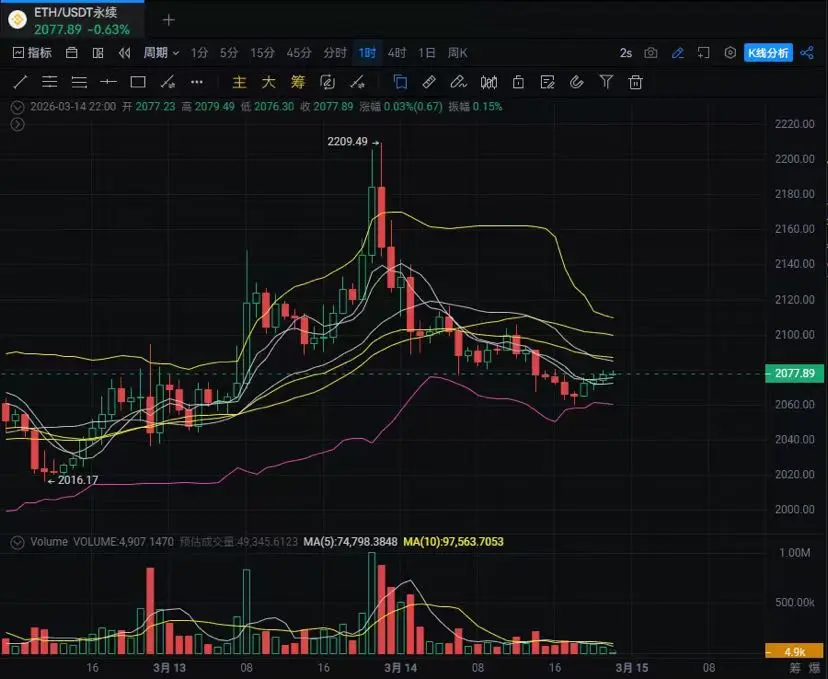The width and height of the screenshot is (828, 679).
Task: Select the 45分 timeframe
Action: click(x=299, y=53)
